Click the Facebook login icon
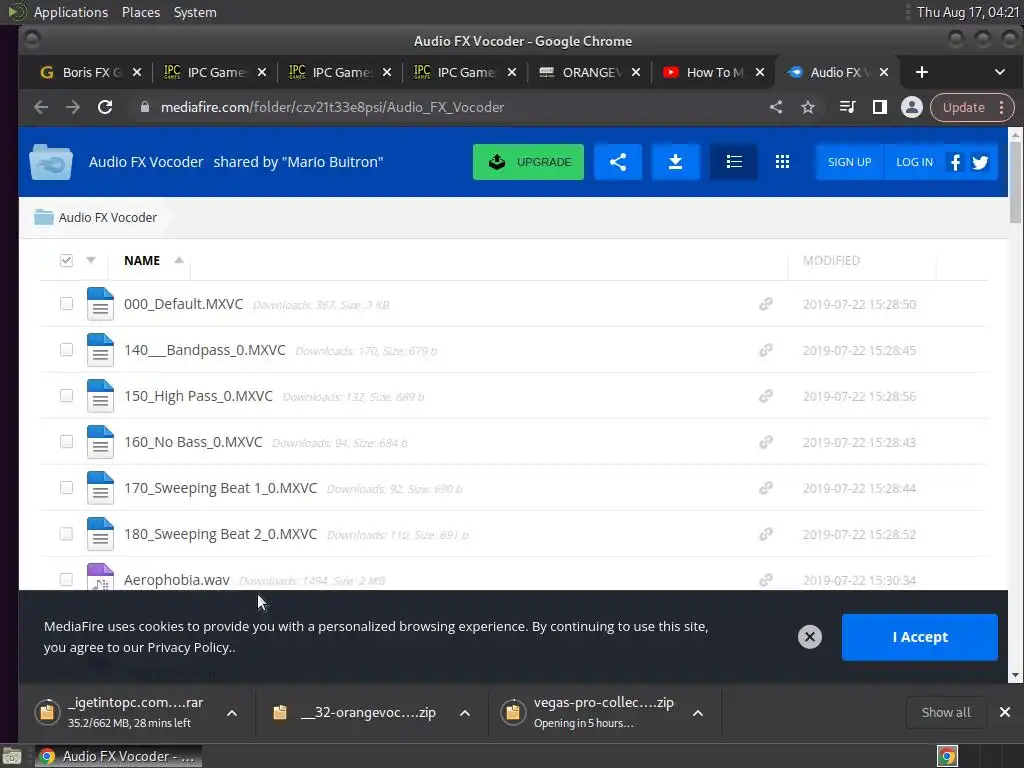 click(x=955, y=162)
